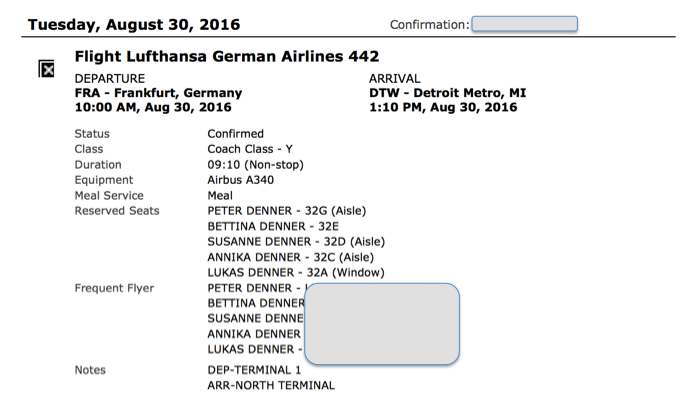
Task: Click the Coach Class - Y value
Action: tap(250, 149)
